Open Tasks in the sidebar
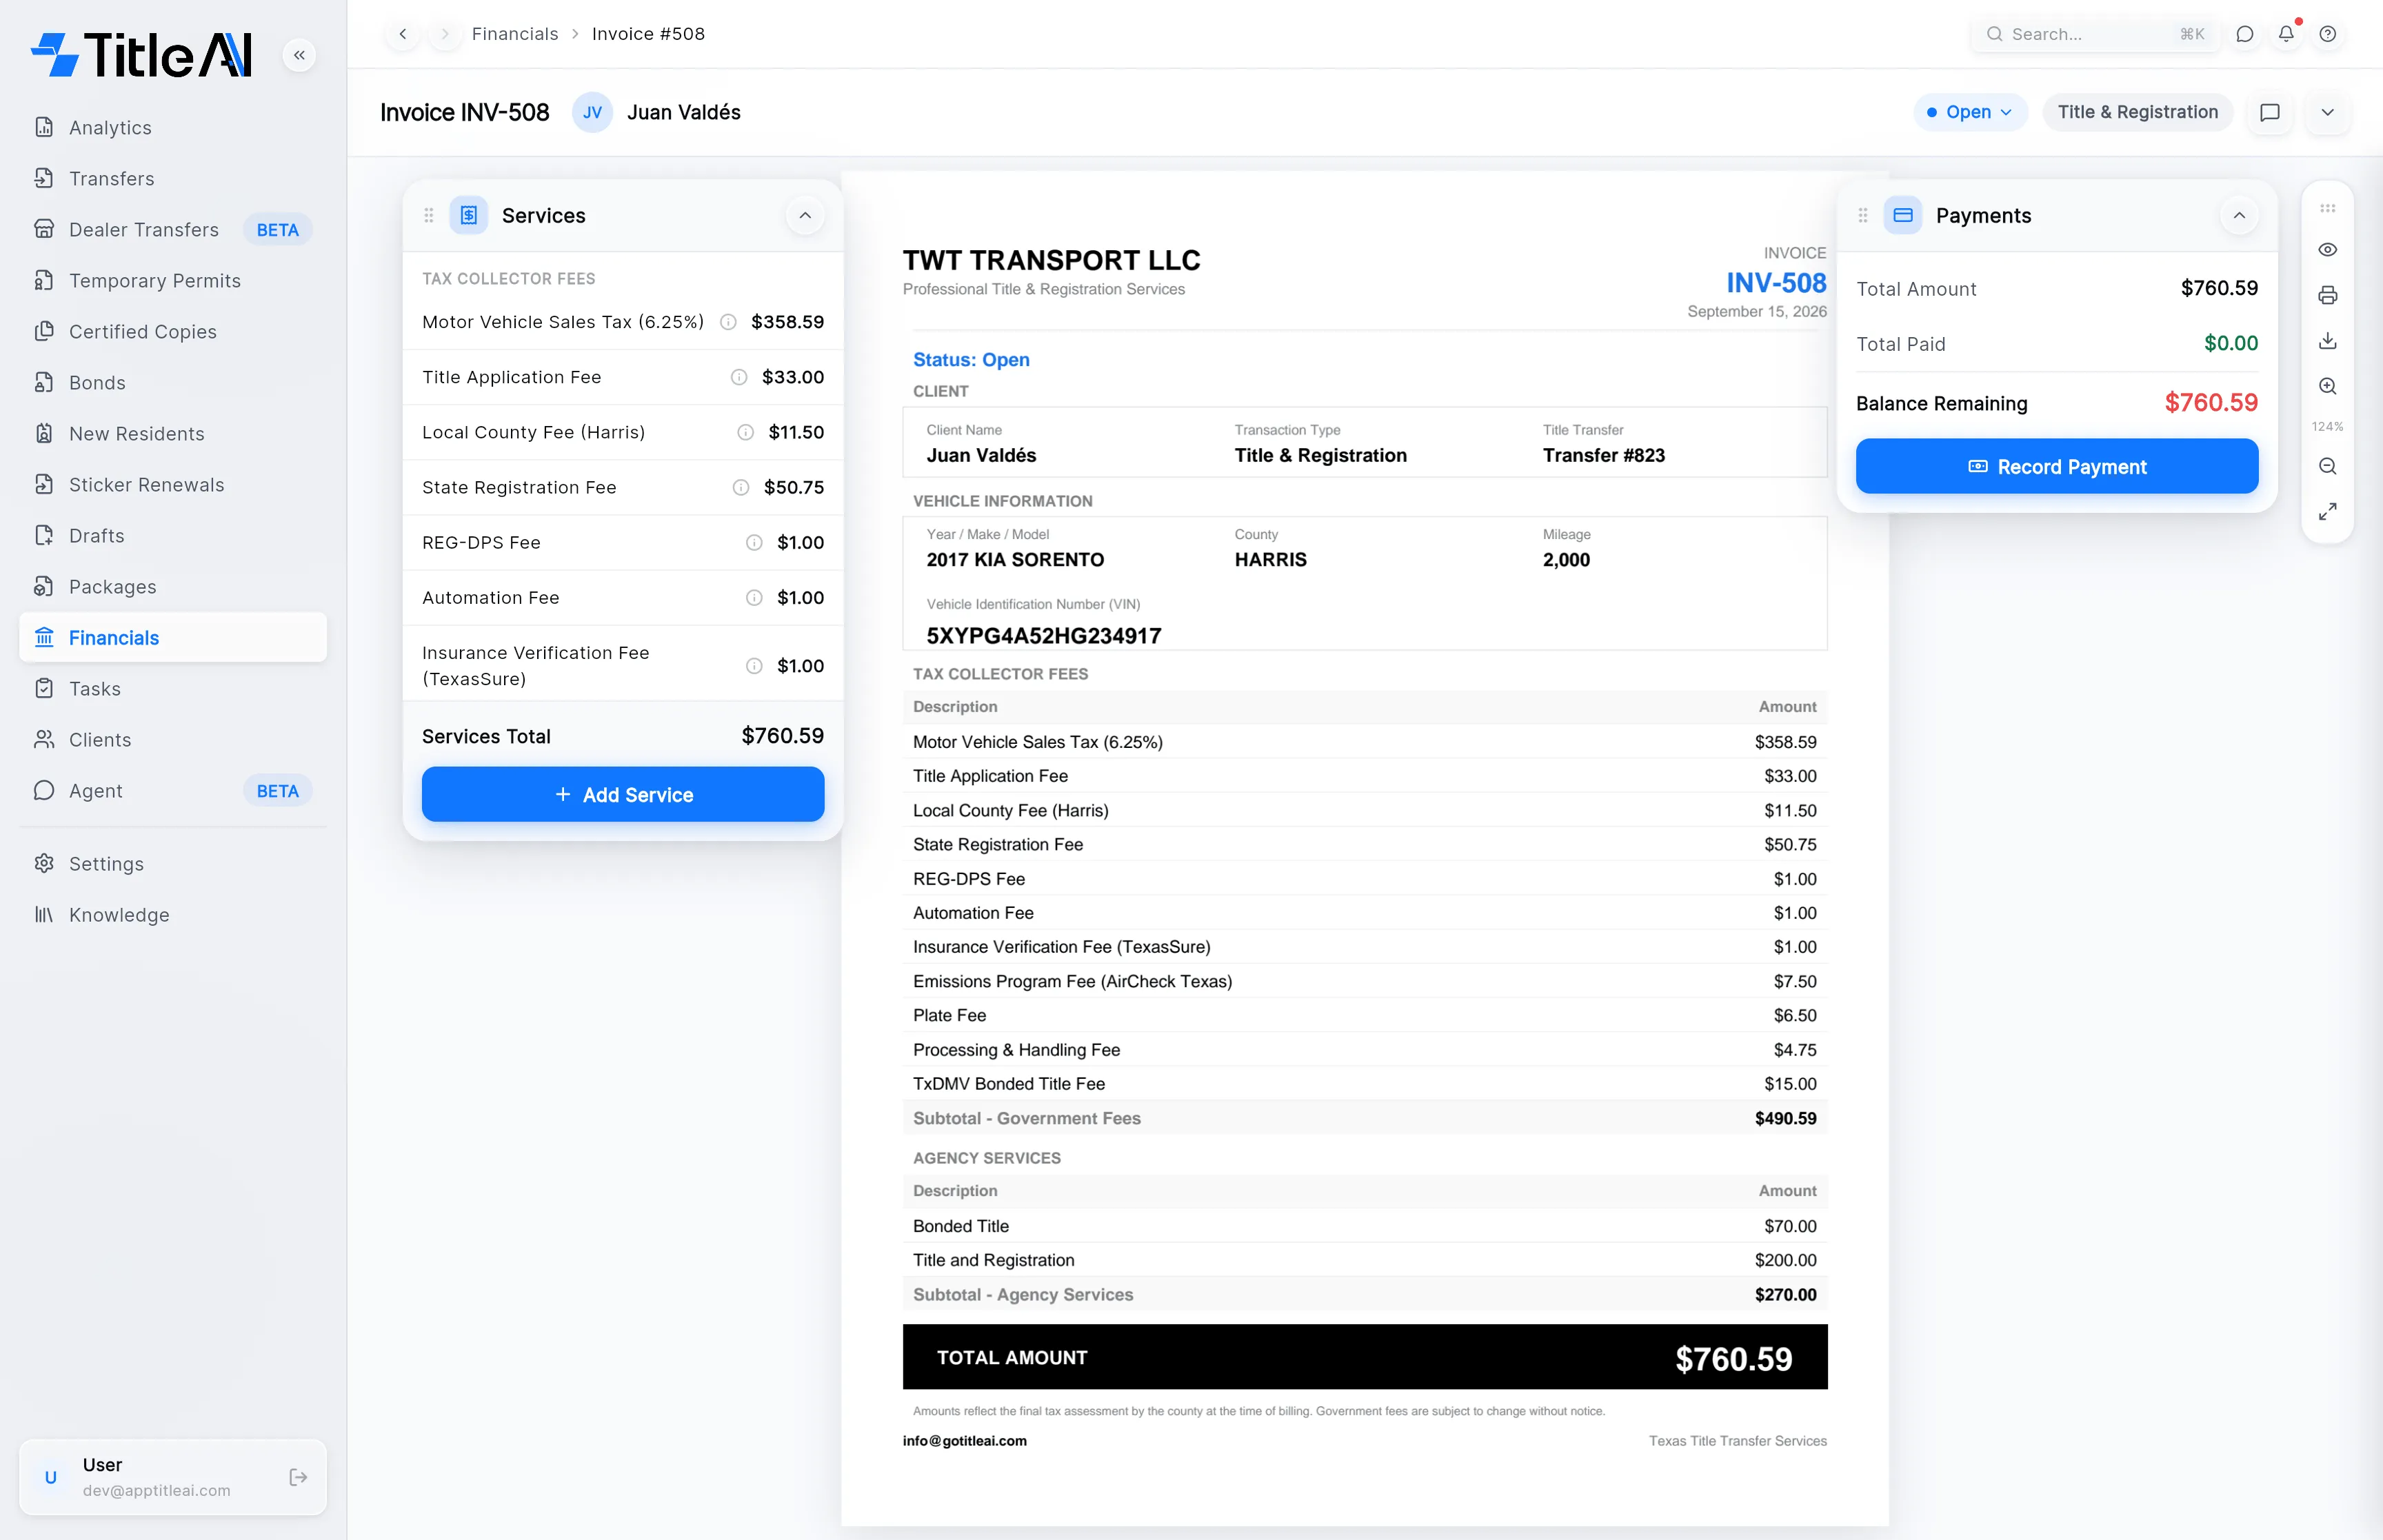The image size is (2383, 1540). [x=173, y=688]
